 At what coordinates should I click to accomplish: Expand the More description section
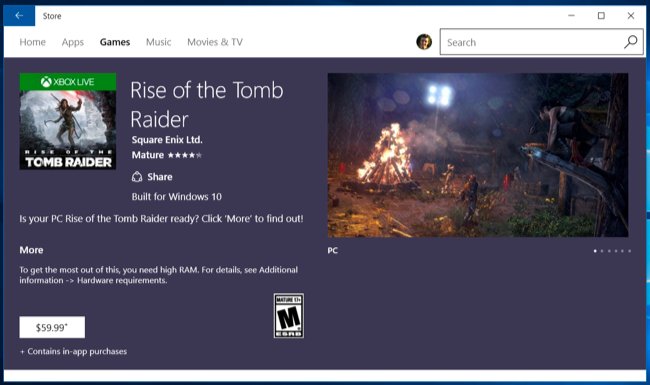coord(31,250)
